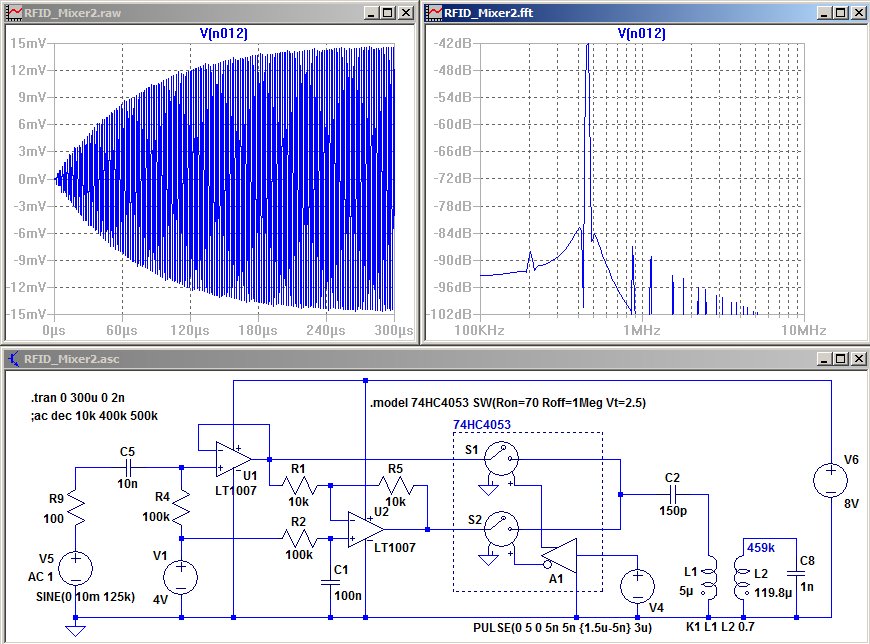Click the L1 inductor symbol

(709, 577)
